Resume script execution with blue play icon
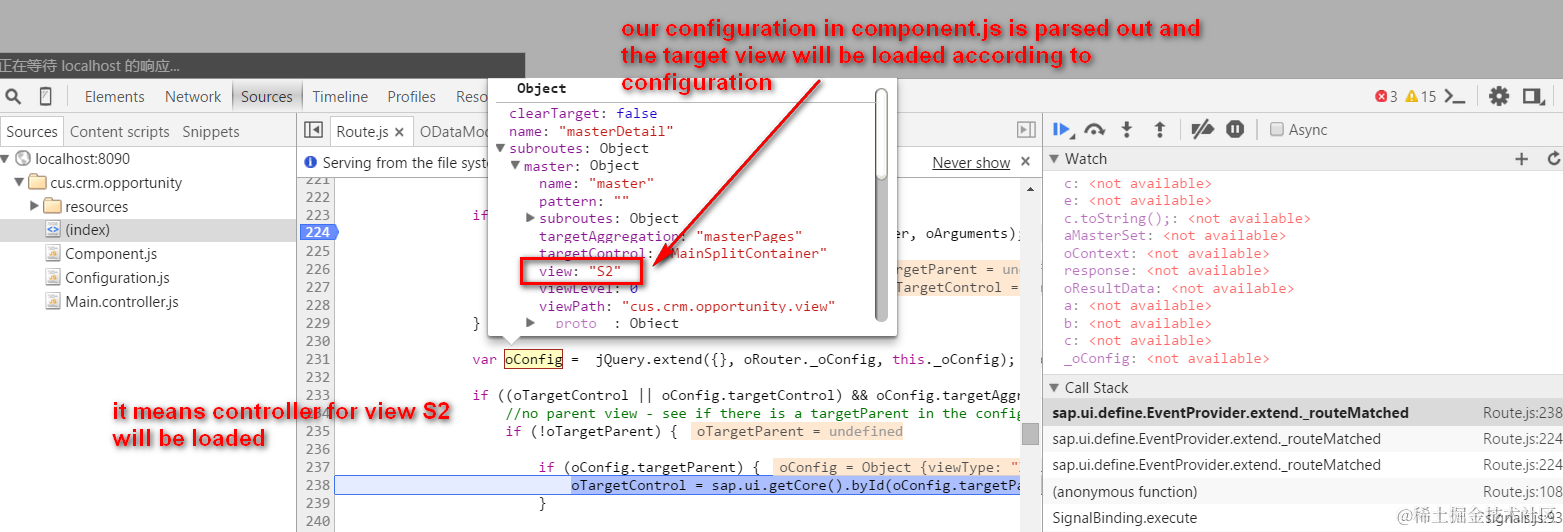 1063,129
